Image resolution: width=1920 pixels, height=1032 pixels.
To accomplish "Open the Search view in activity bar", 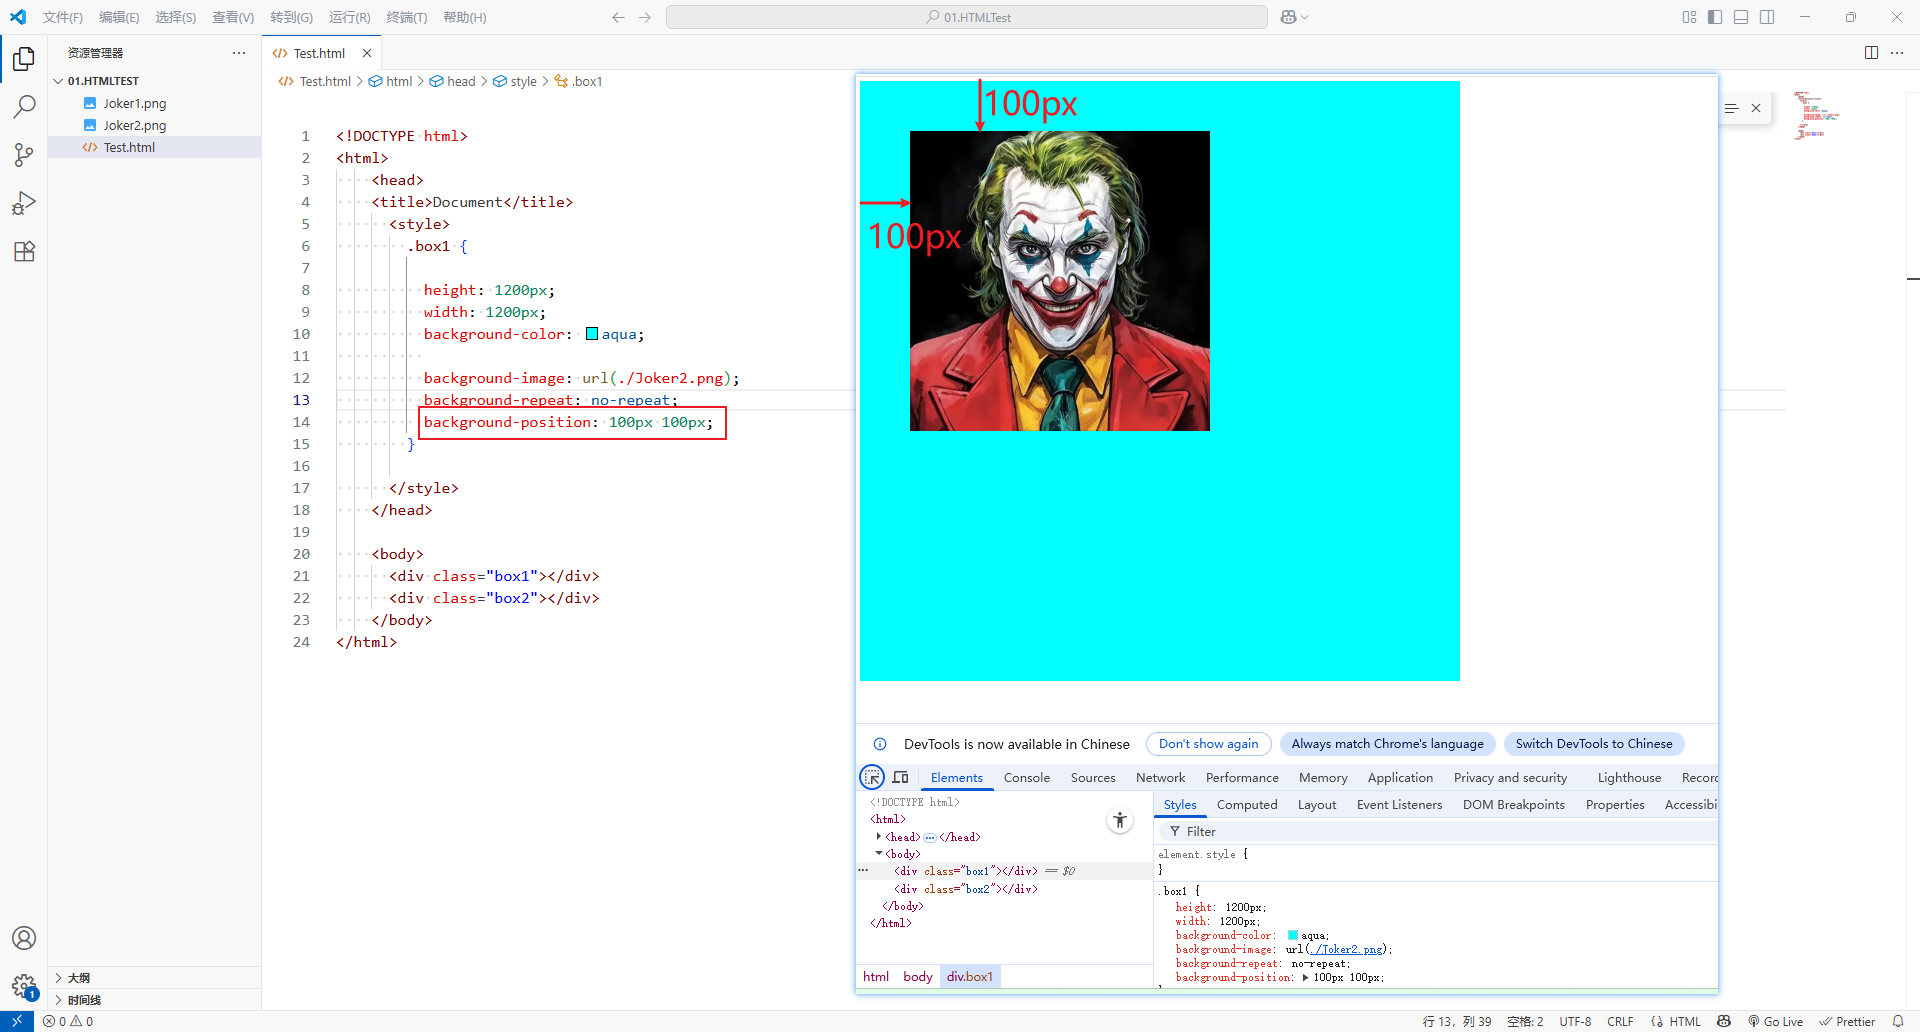I will [24, 107].
